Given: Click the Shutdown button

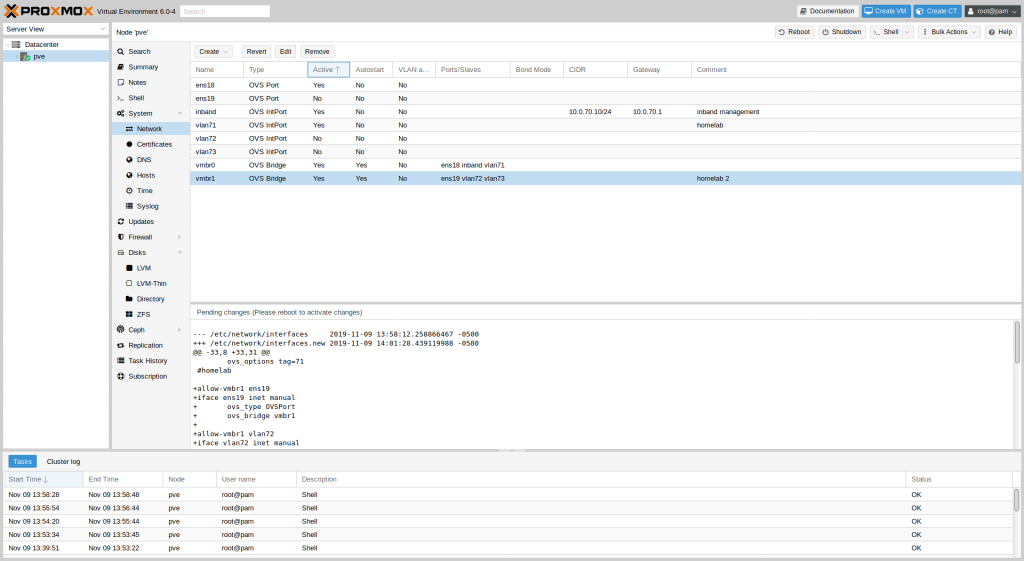Looking at the screenshot, I should point(842,32).
